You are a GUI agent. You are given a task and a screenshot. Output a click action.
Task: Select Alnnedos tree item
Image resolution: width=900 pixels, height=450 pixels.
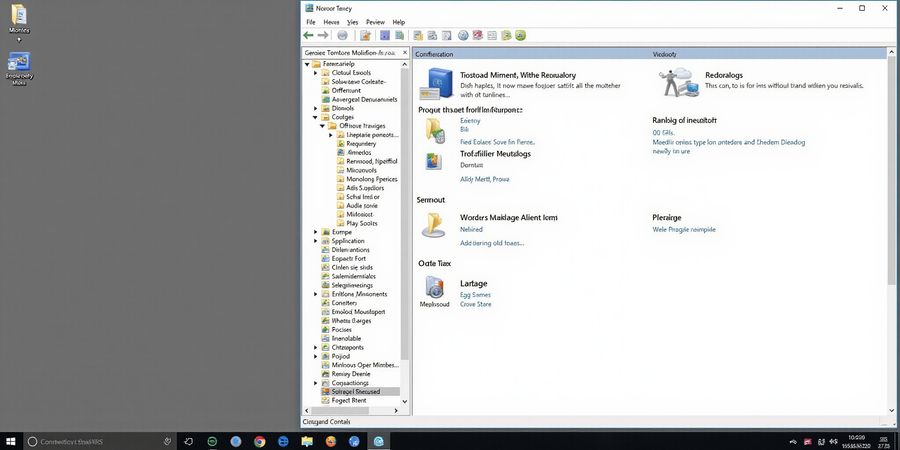(359, 153)
